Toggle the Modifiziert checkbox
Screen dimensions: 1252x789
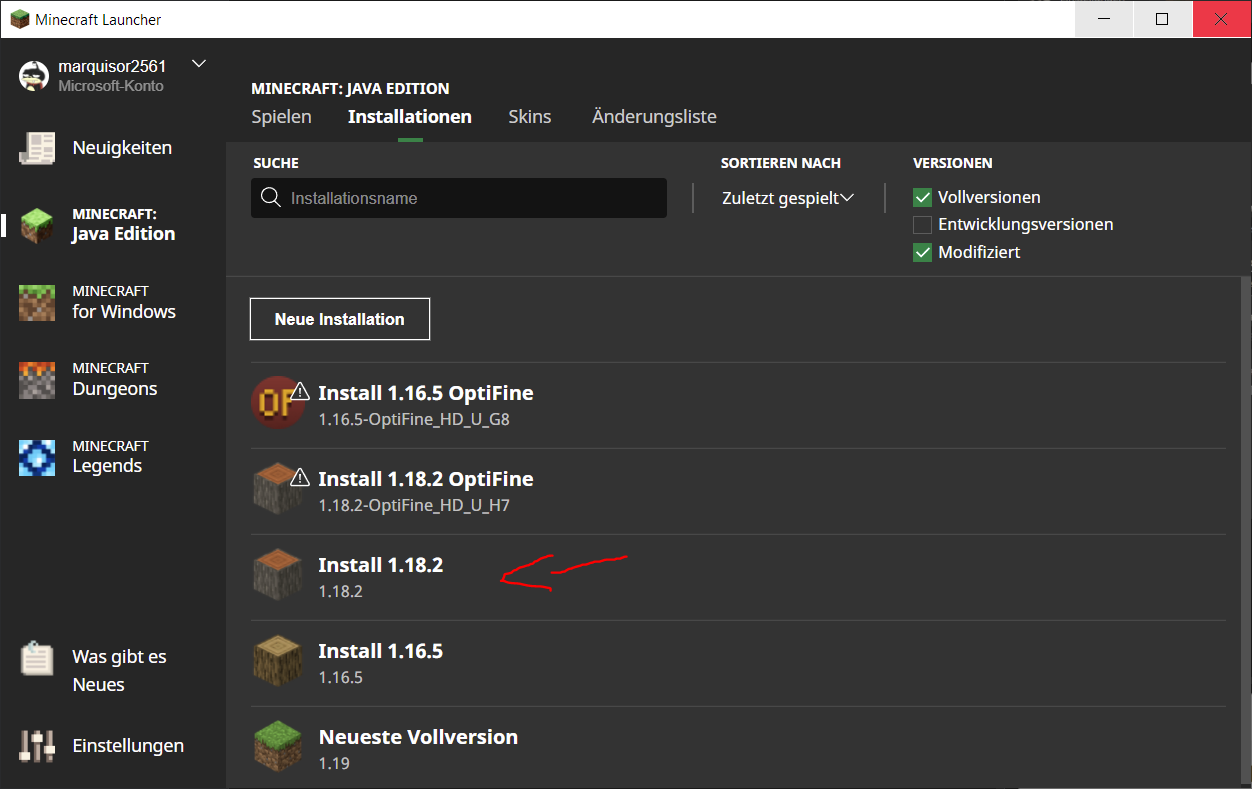click(x=923, y=252)
